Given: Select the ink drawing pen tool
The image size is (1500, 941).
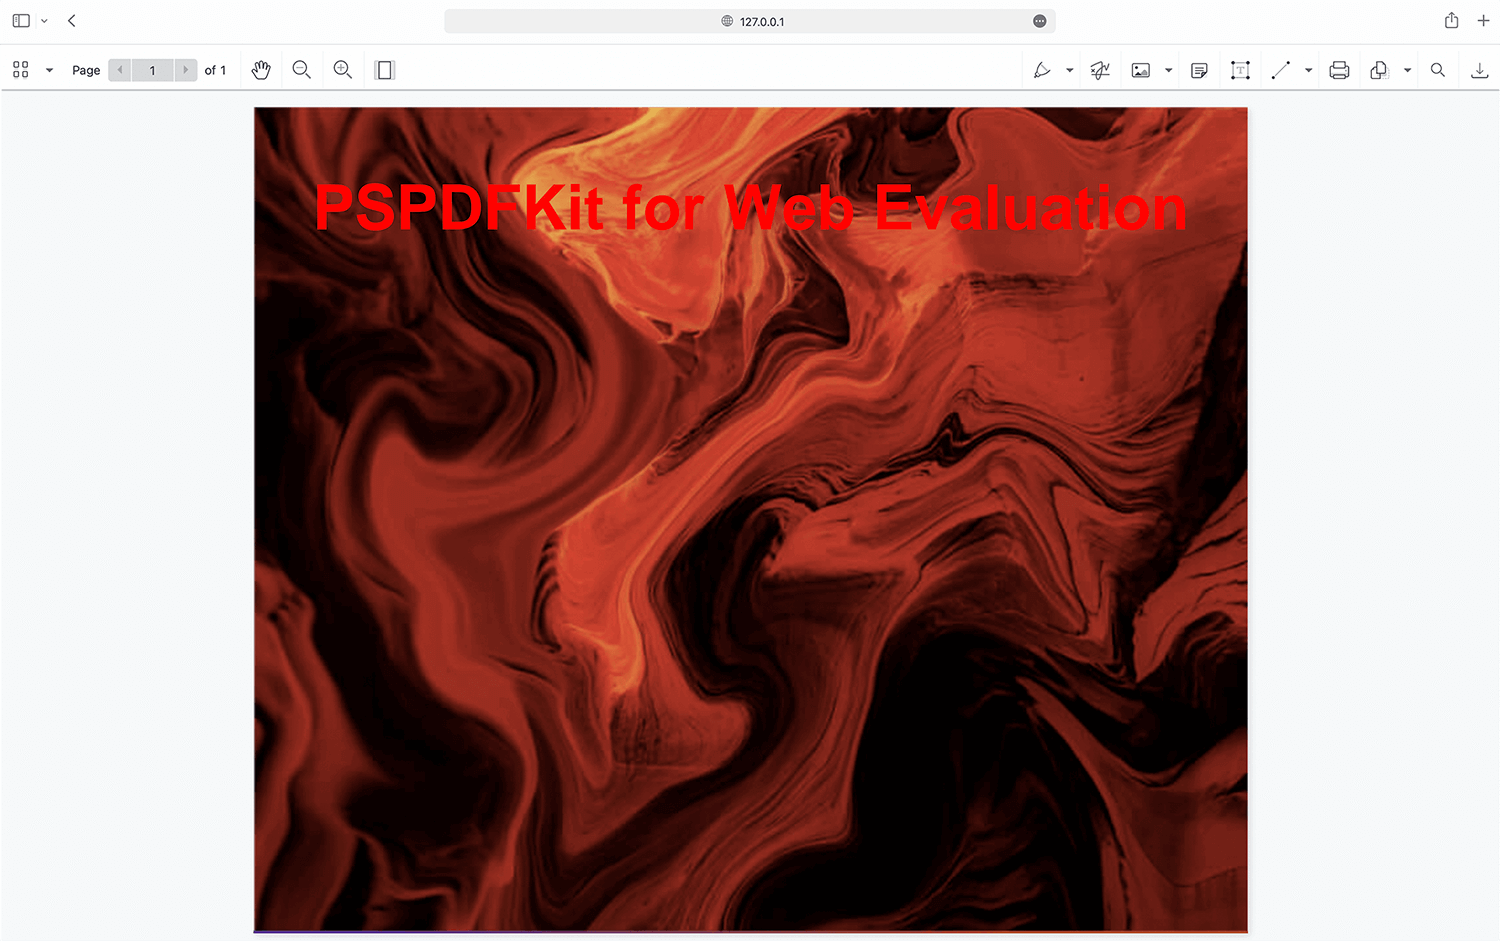Looking at the screenshot, I should click(1042, 70).
